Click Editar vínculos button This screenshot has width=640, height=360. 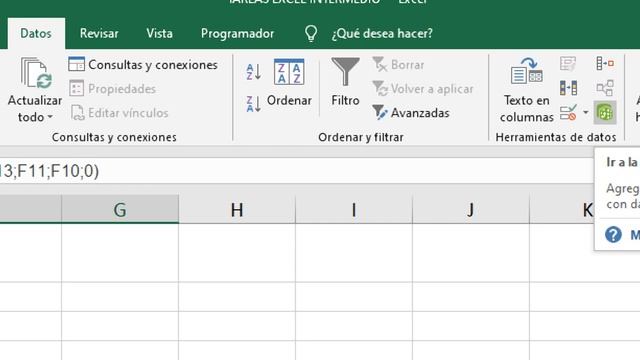119,113
